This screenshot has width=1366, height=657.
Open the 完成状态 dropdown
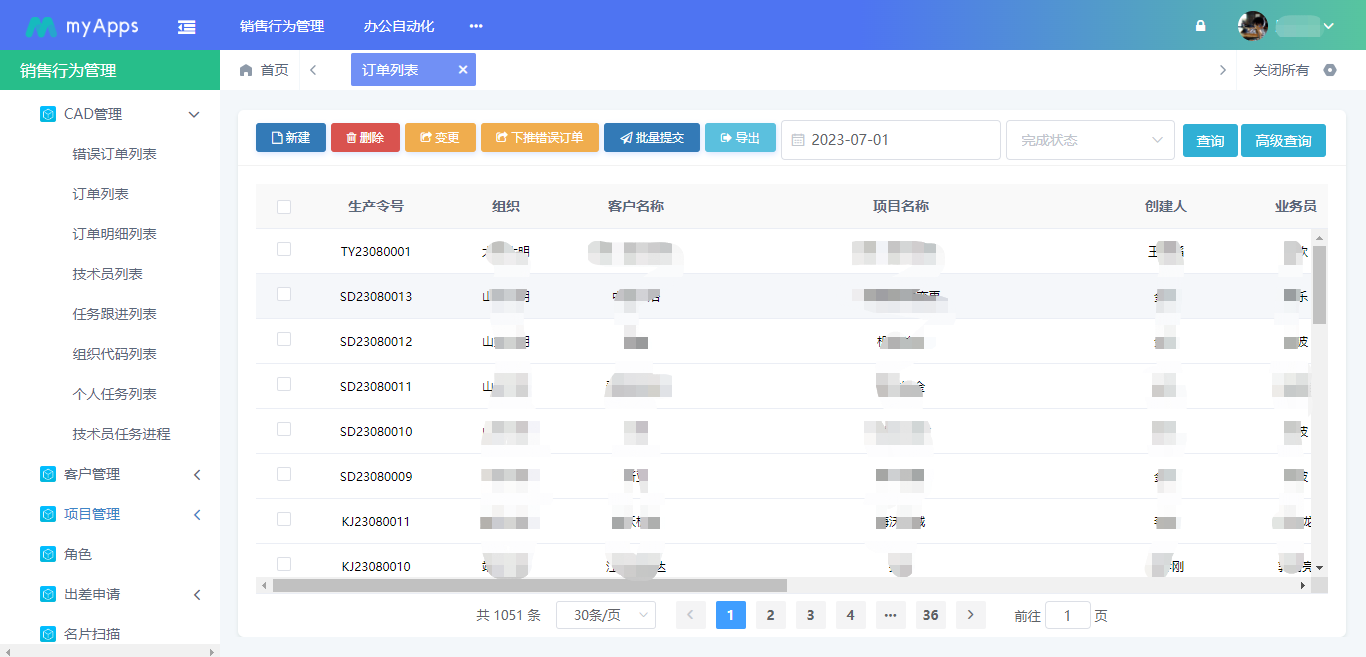[1089, 139]
